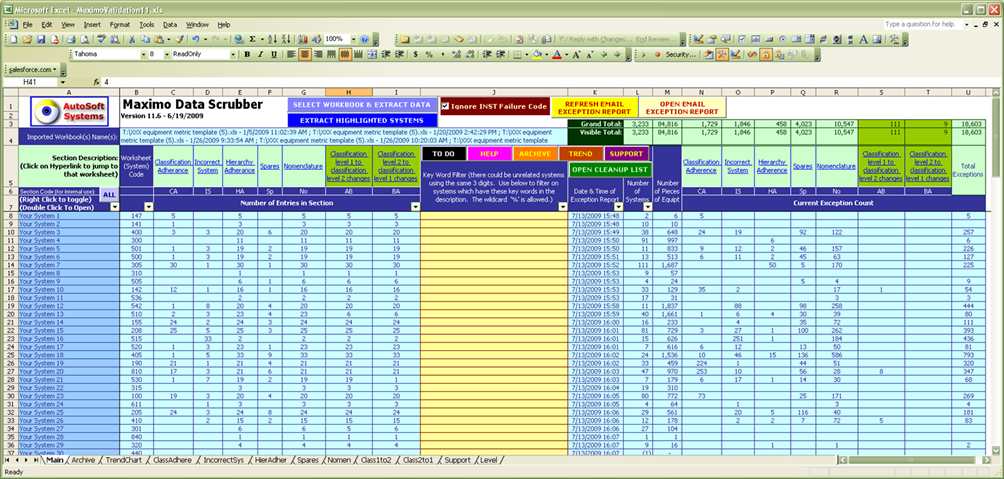
Task: Open the Format menu
Action: coord(120,24)
